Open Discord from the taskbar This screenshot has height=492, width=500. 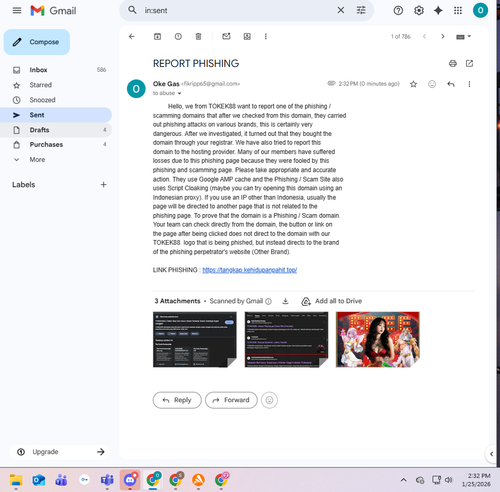coord(130,480)
